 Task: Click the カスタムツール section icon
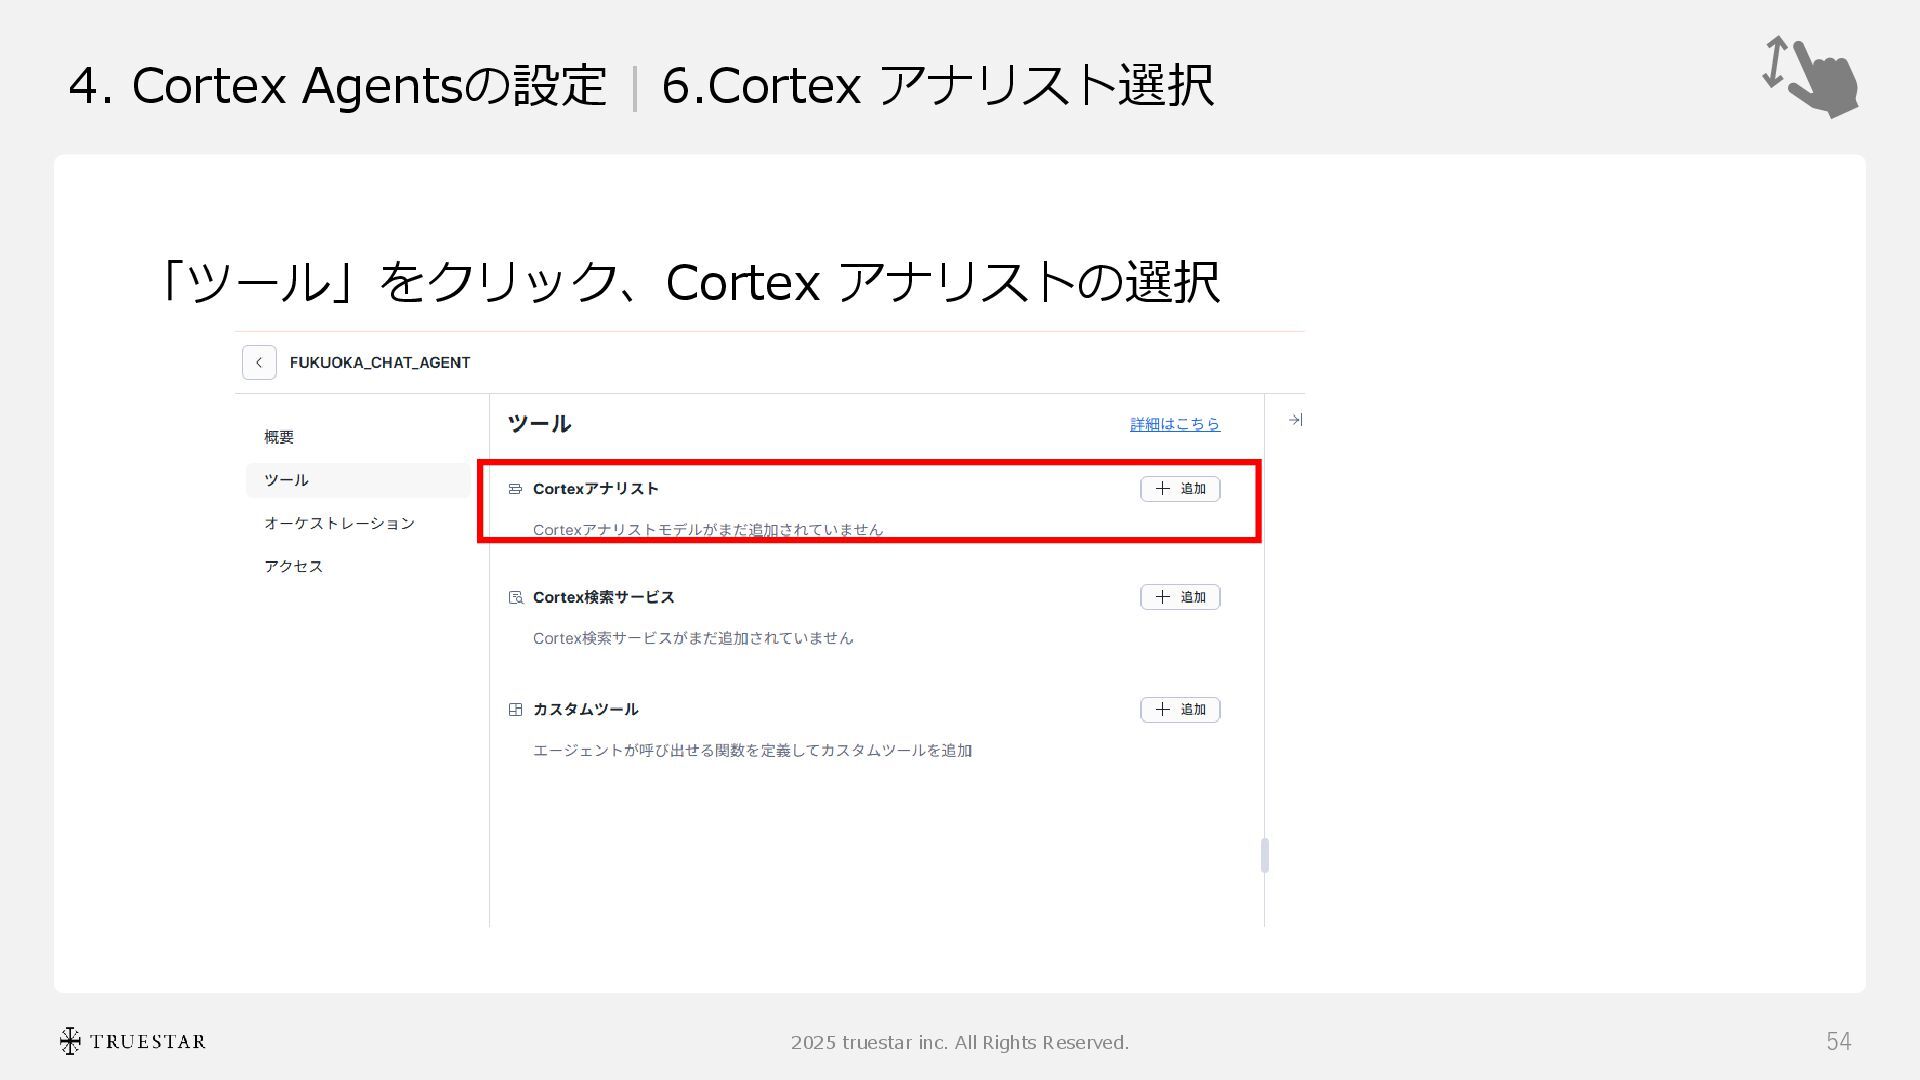click(515, 710)
